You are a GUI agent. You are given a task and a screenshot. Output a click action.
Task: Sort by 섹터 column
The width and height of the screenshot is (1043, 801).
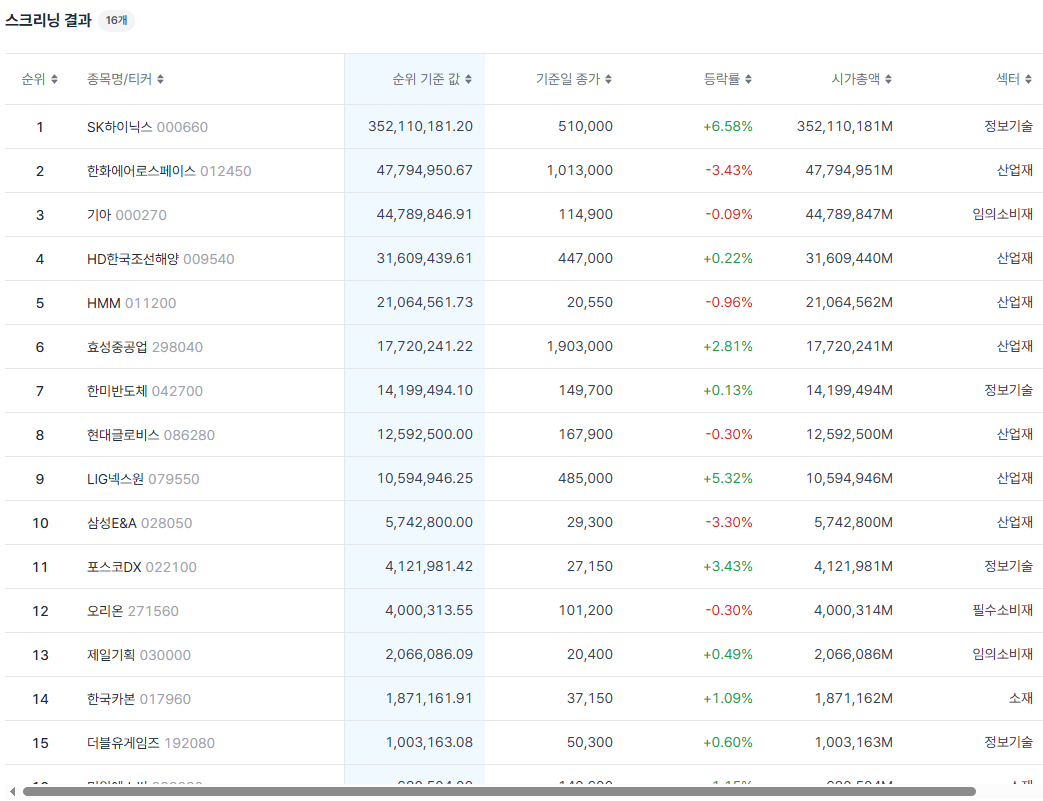pyautogui.click(x=1014, y=79)
